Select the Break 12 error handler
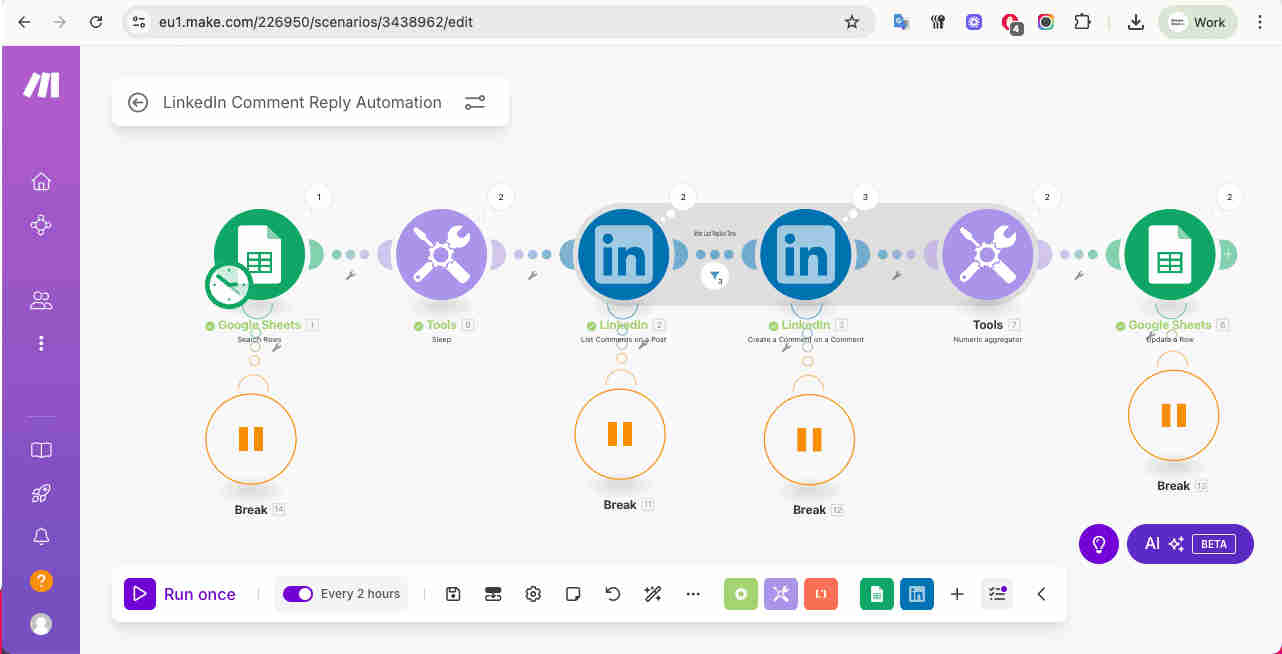Image resolution: width=1282 pixels, height=654 pixels. point(809,439)
